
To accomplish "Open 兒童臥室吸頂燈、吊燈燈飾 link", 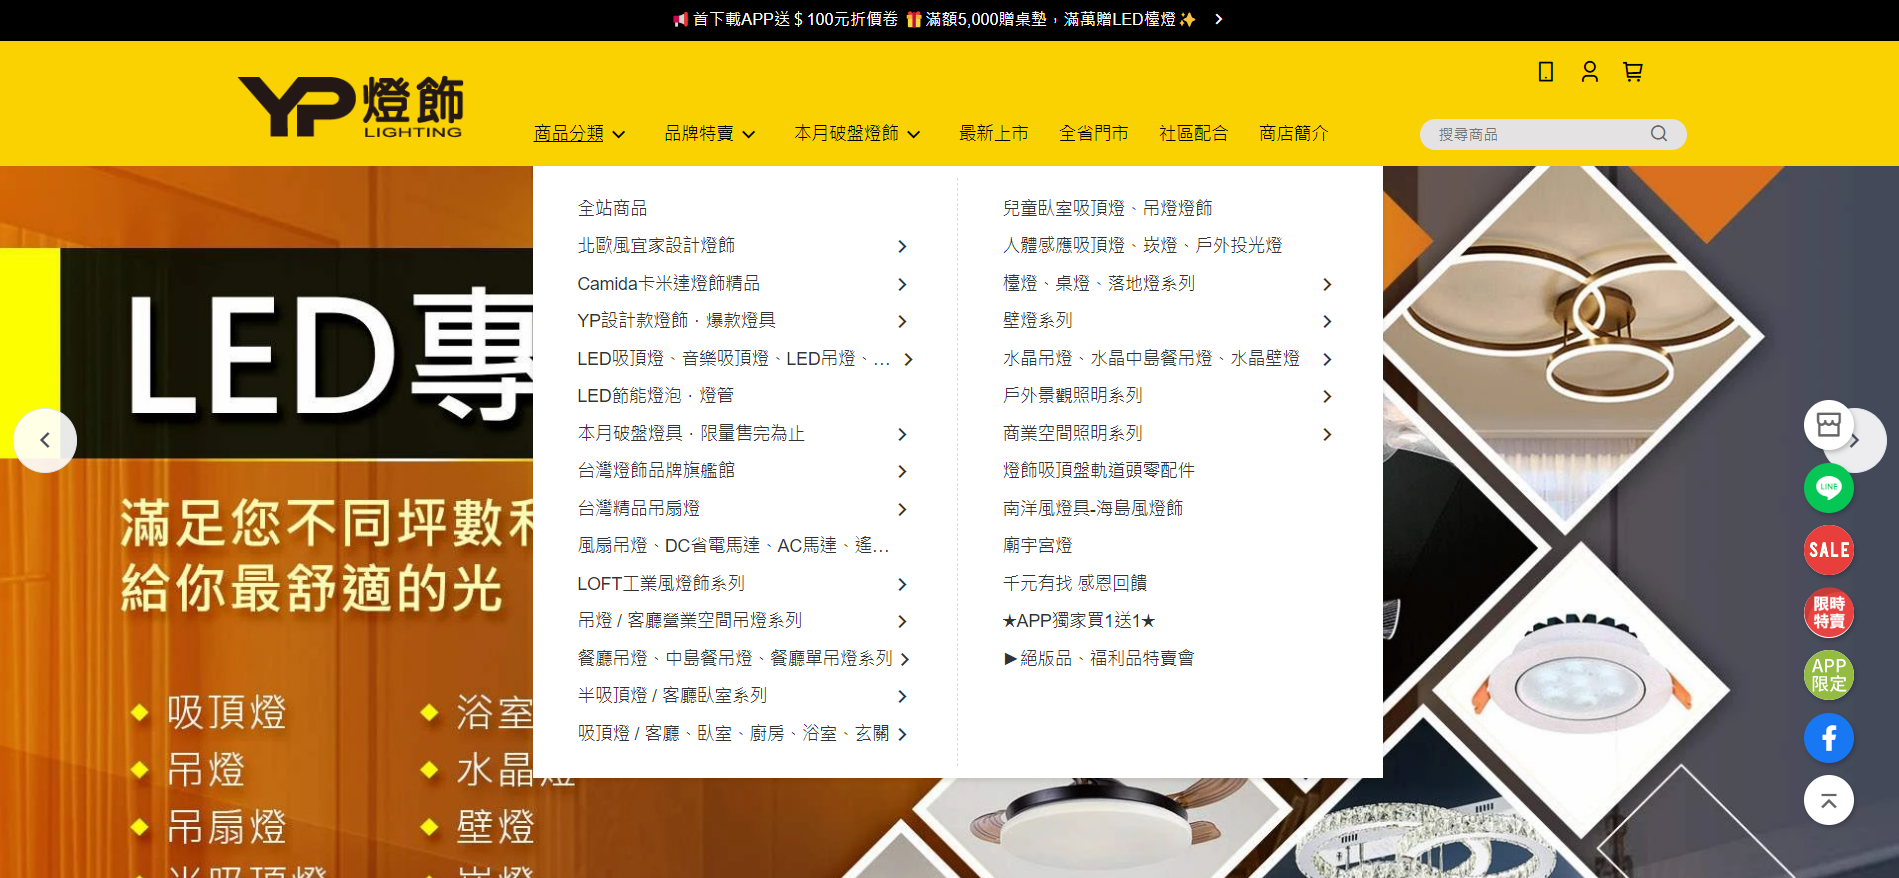I will point(1108,208).
